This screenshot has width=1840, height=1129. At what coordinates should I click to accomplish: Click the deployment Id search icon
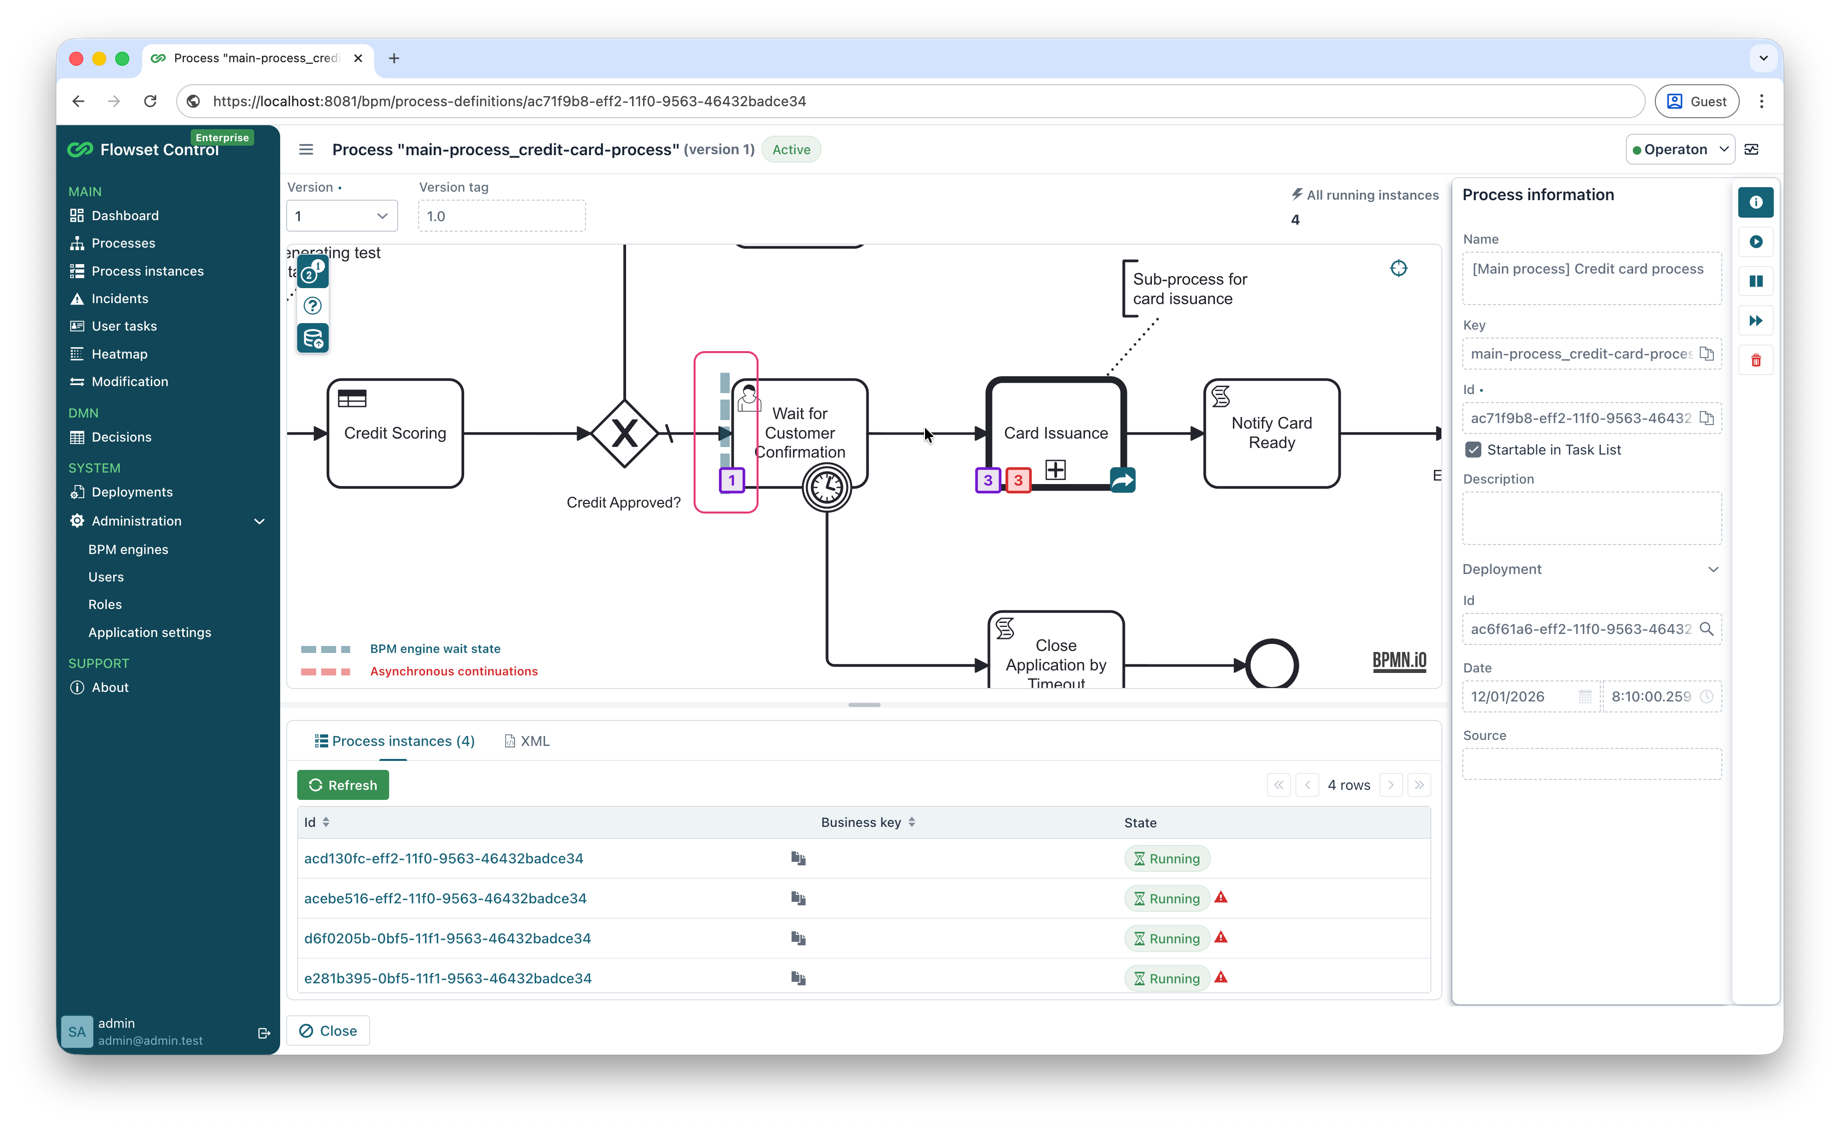[x=1707, y=629]
